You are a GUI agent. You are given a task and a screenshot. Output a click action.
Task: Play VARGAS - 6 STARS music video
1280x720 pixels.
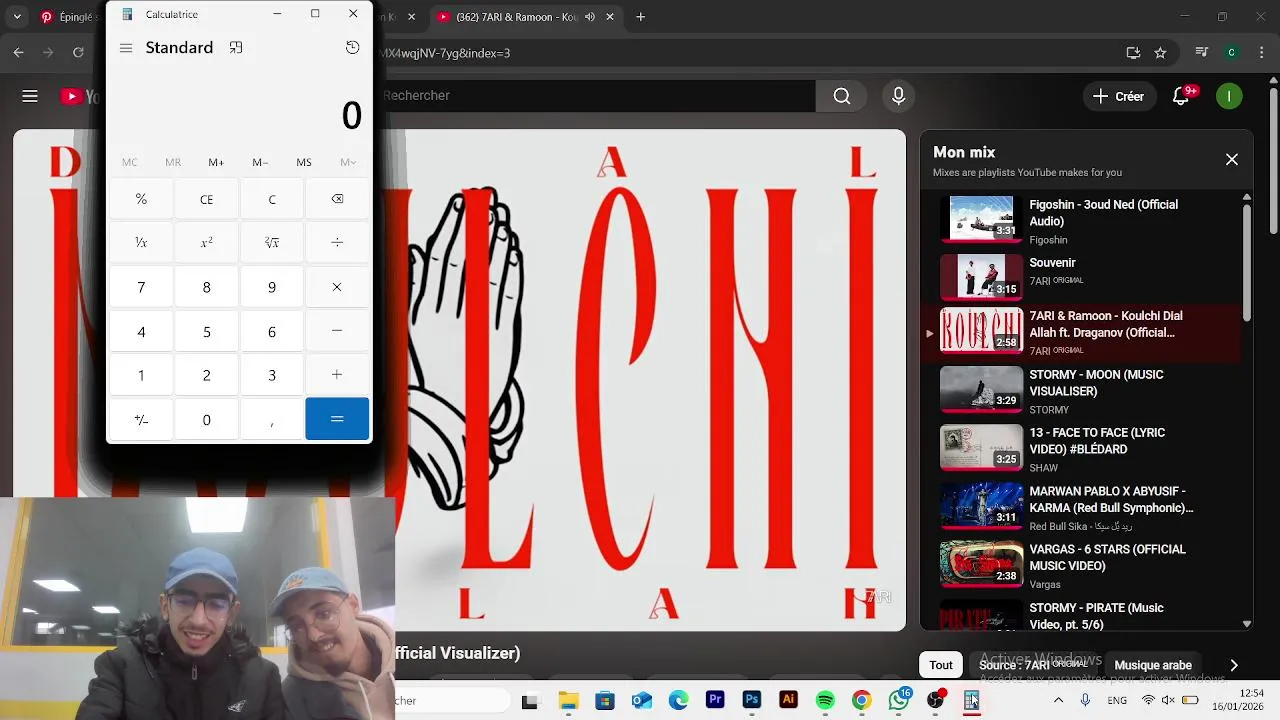pyautogui.click(x=1082, y=565)
